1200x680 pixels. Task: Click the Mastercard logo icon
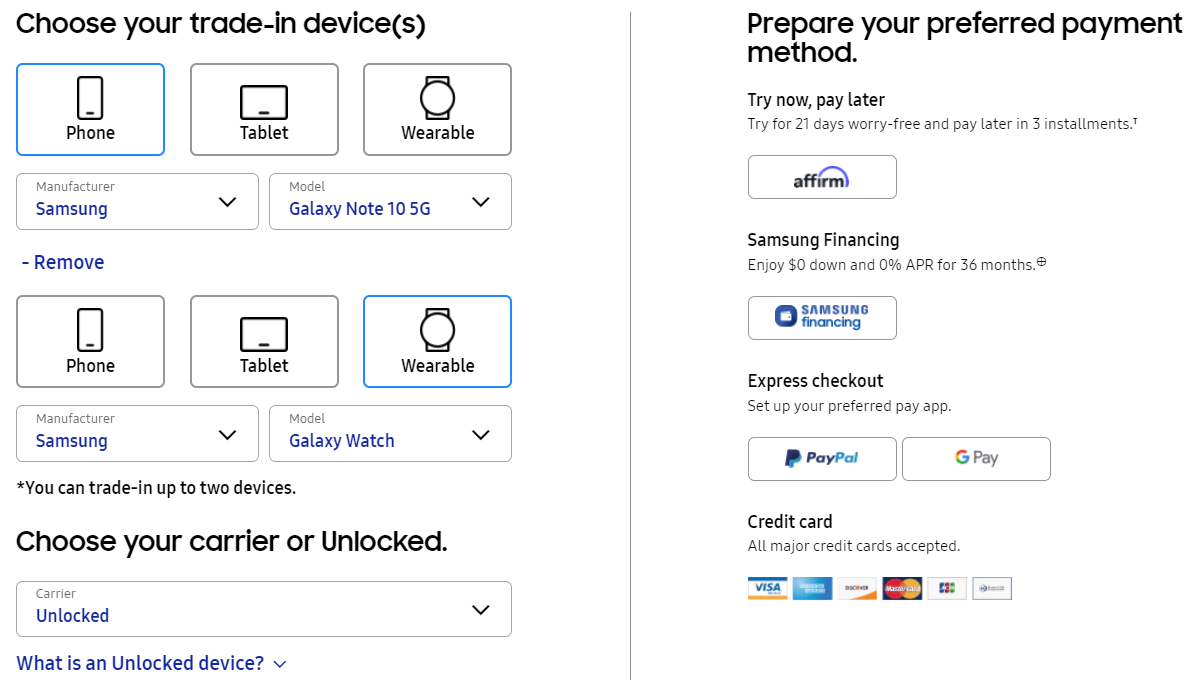point(902,588)
